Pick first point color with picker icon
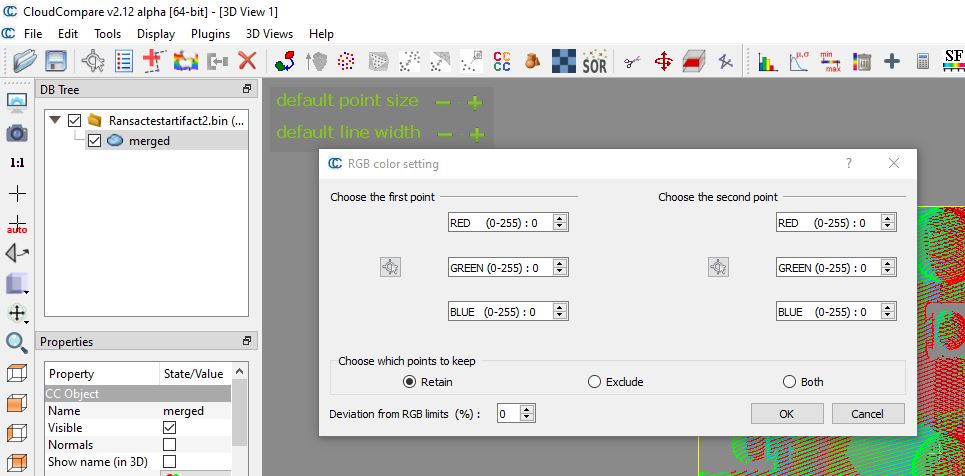This screenshot has width=965, height=476. [390, 267]
